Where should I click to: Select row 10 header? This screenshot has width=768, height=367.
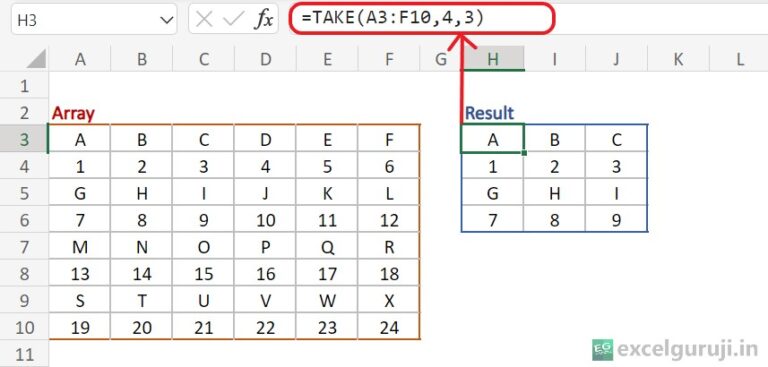tap(24, 327)
